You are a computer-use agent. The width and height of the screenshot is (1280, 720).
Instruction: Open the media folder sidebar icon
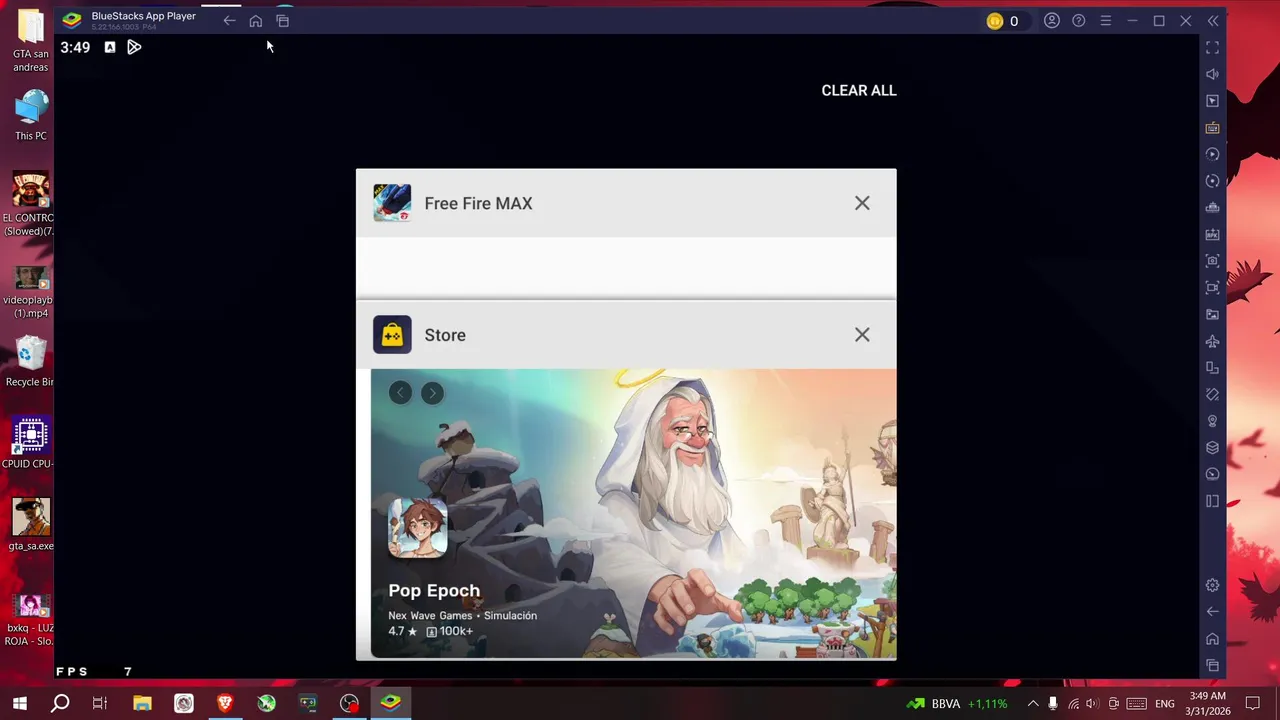(1213, 314)
